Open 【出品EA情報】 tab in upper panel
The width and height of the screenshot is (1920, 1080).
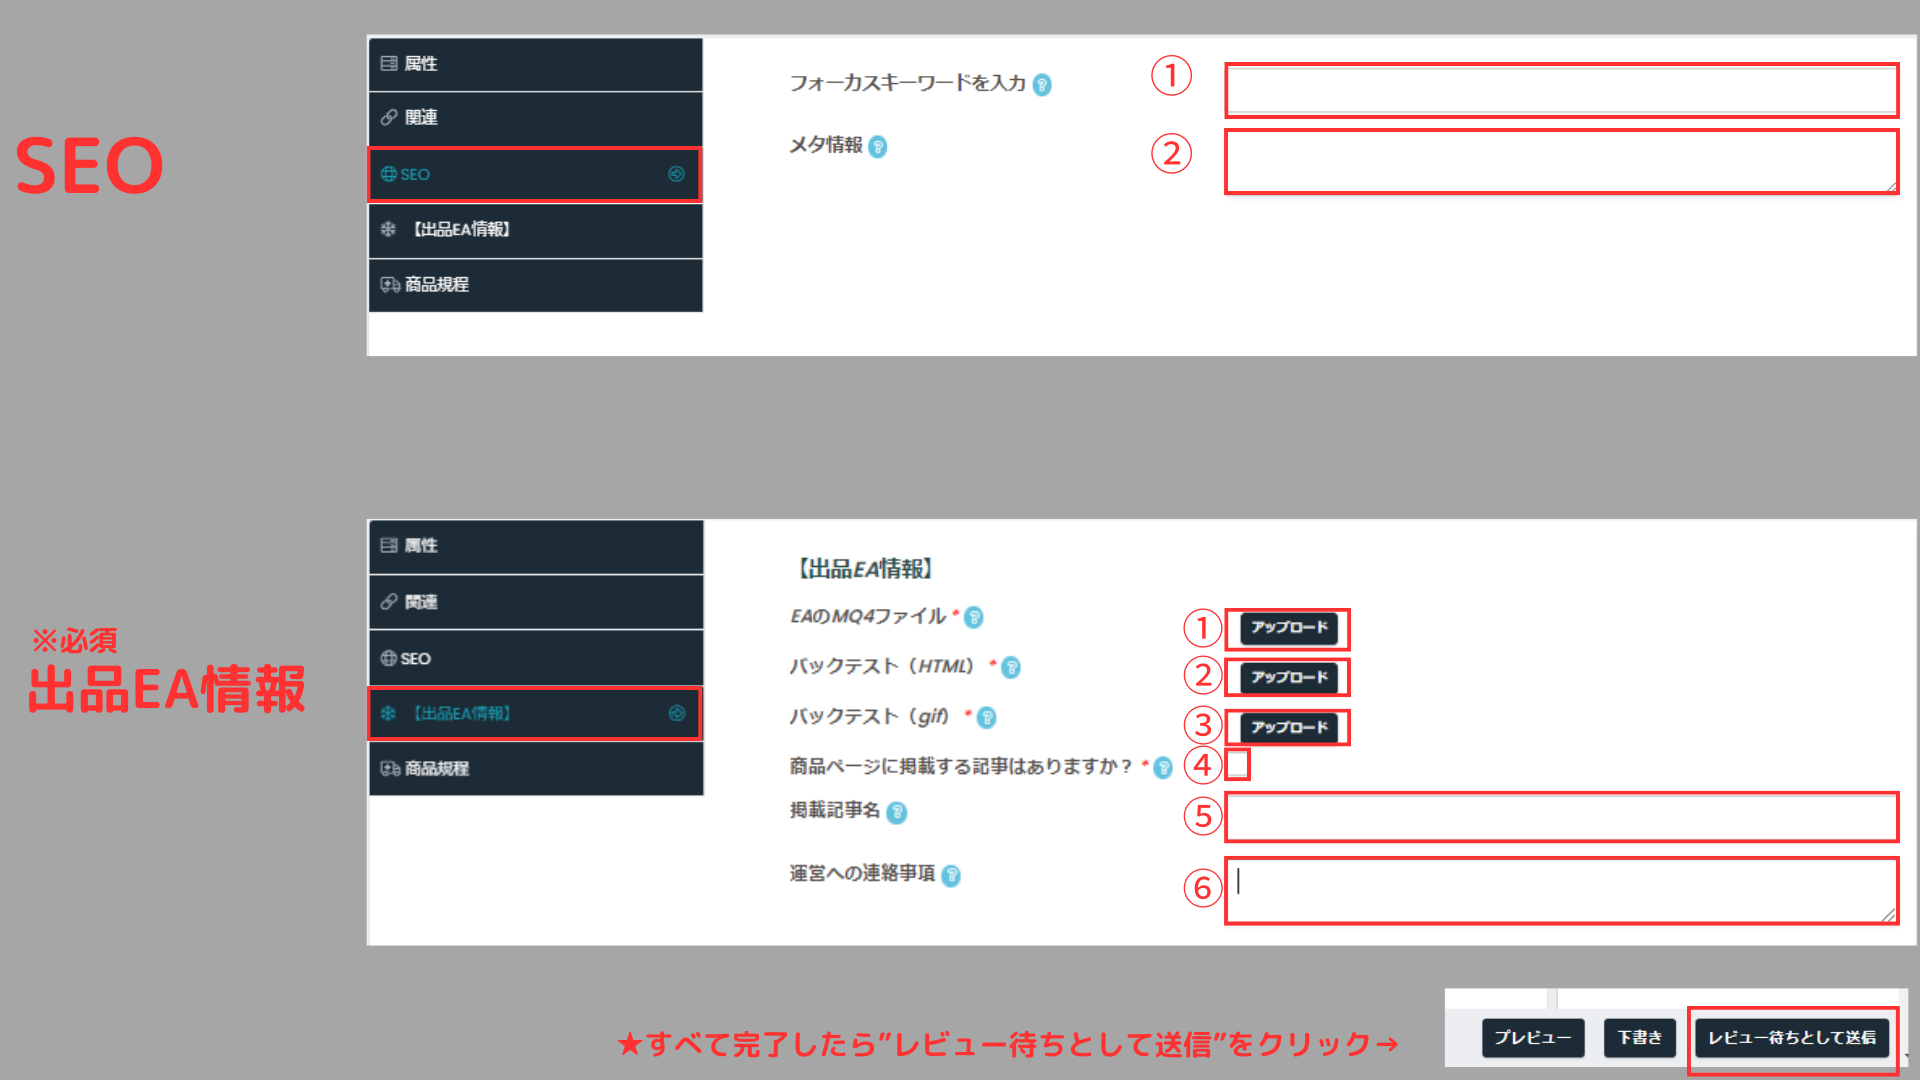[535, 230]
